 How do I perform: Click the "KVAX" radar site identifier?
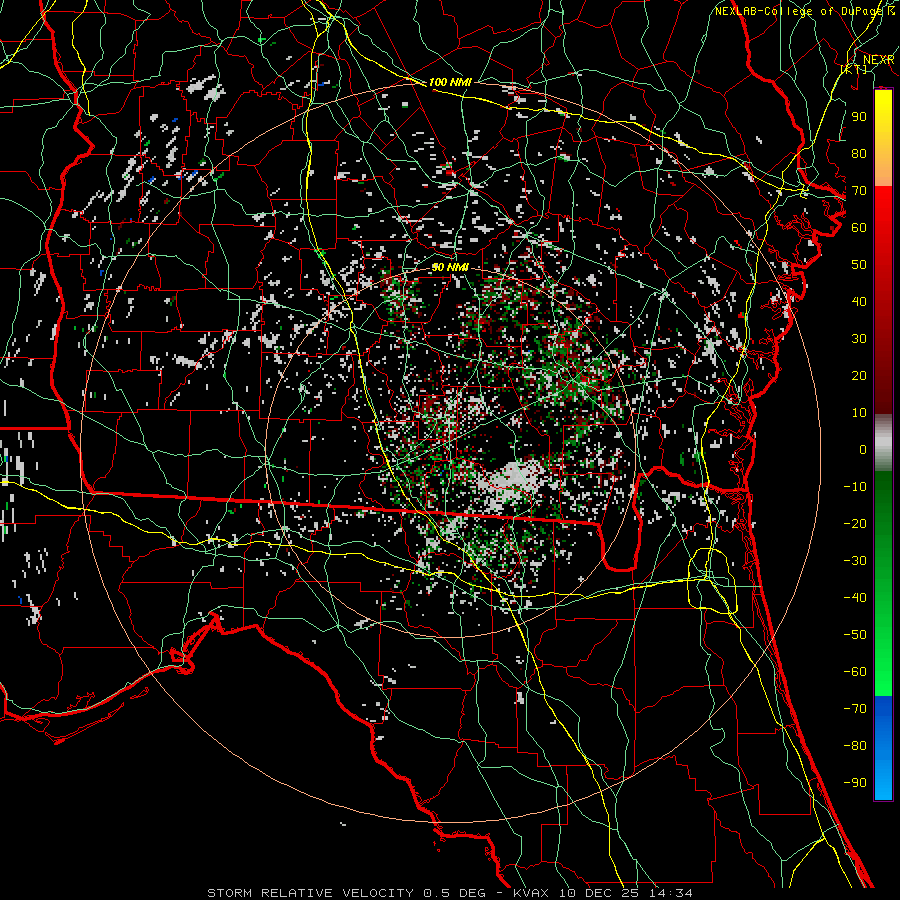(529, 893)
